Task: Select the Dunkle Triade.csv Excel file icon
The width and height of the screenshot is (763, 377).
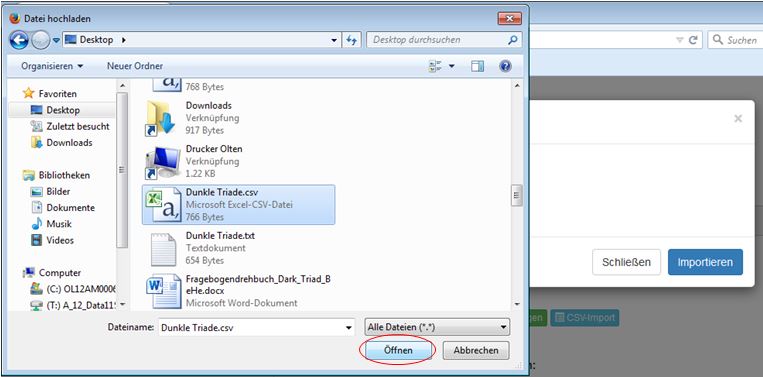Action: [162, 205]
